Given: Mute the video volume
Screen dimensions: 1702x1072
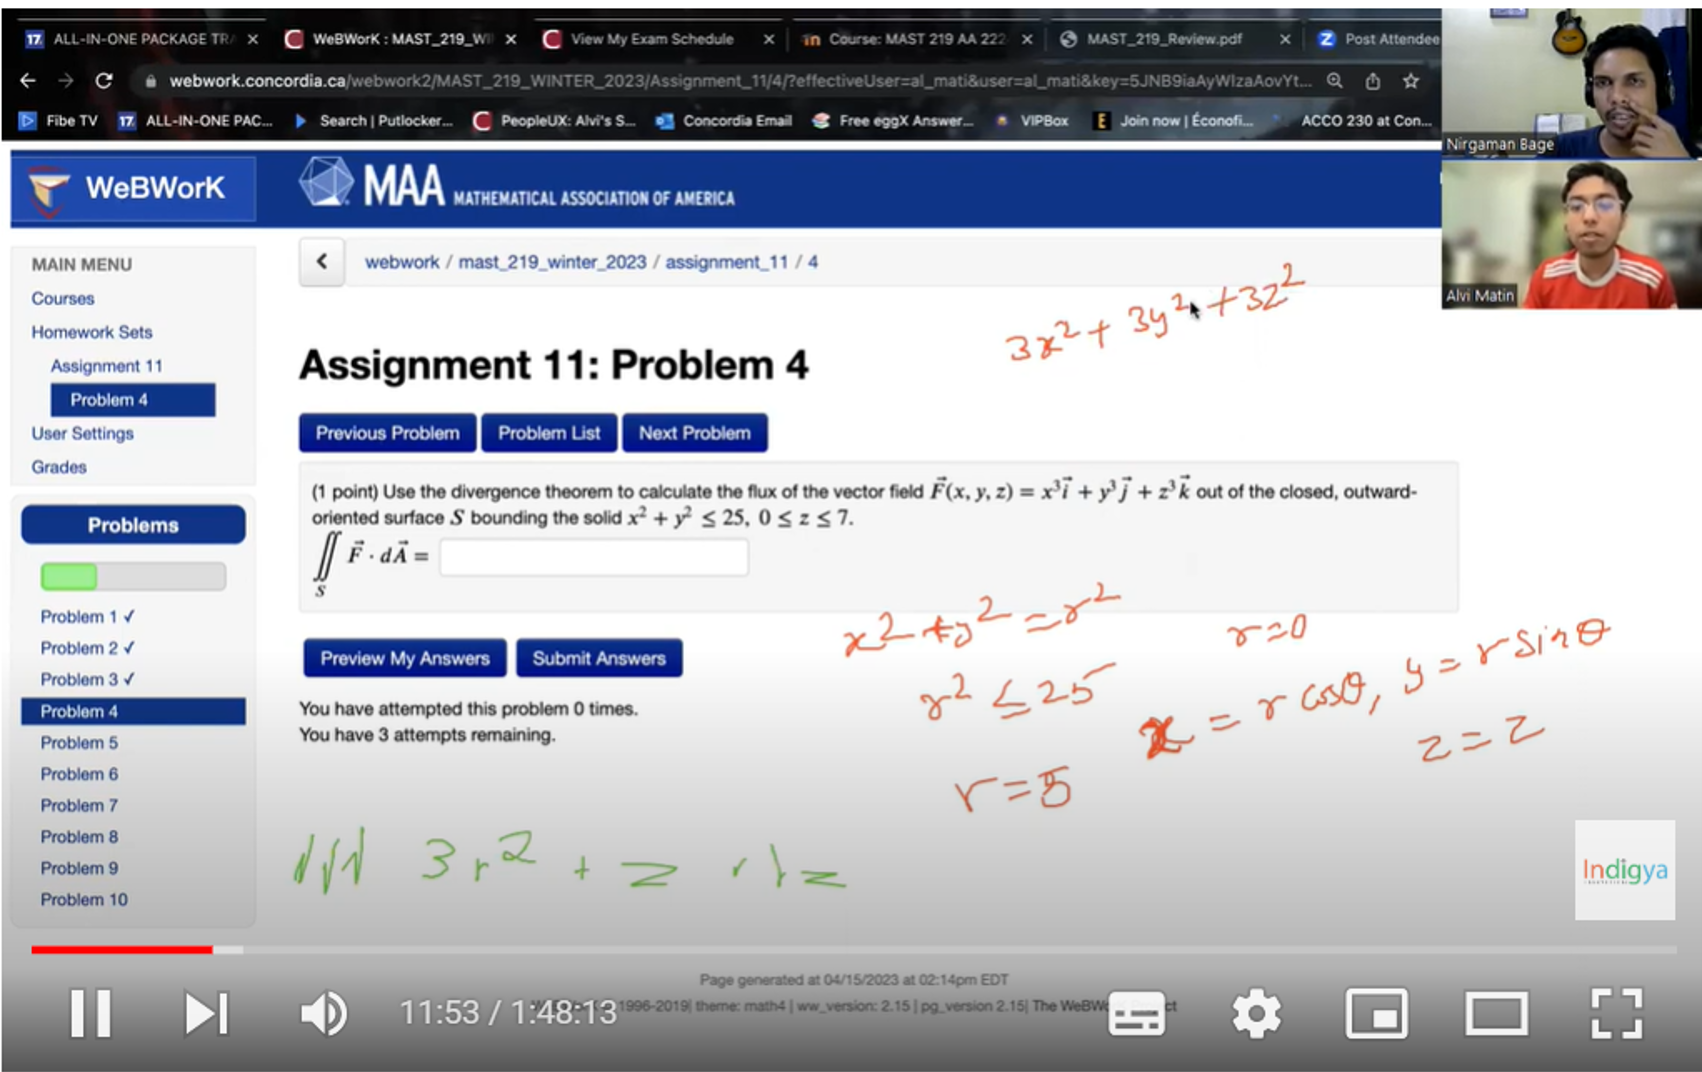Looking at the screenshot, I should (324, 1013).
